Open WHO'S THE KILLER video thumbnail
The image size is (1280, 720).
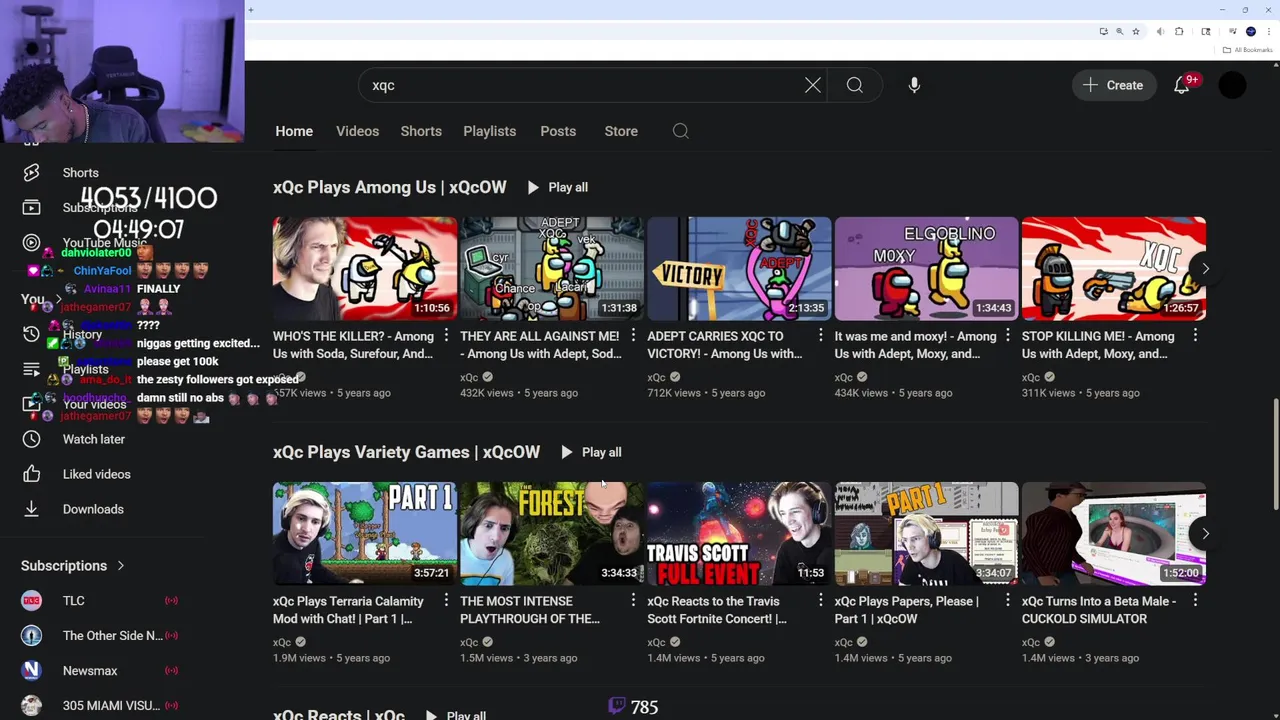click(365, 268)
